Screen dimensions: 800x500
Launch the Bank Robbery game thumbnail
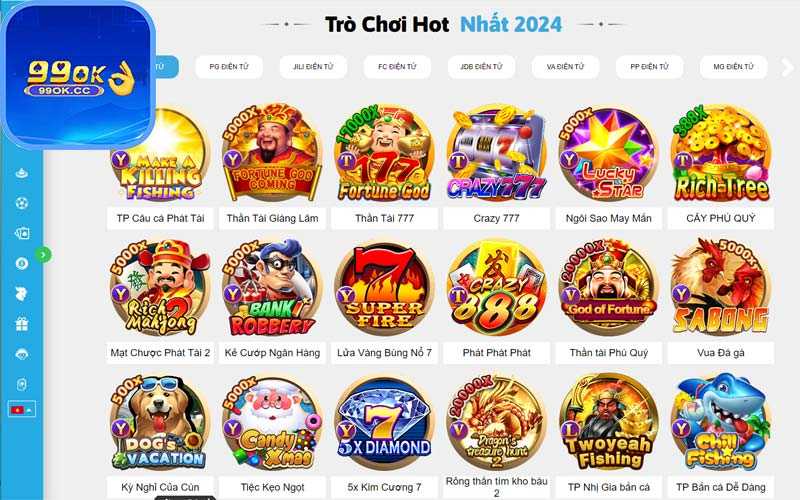tap(272, 287)
